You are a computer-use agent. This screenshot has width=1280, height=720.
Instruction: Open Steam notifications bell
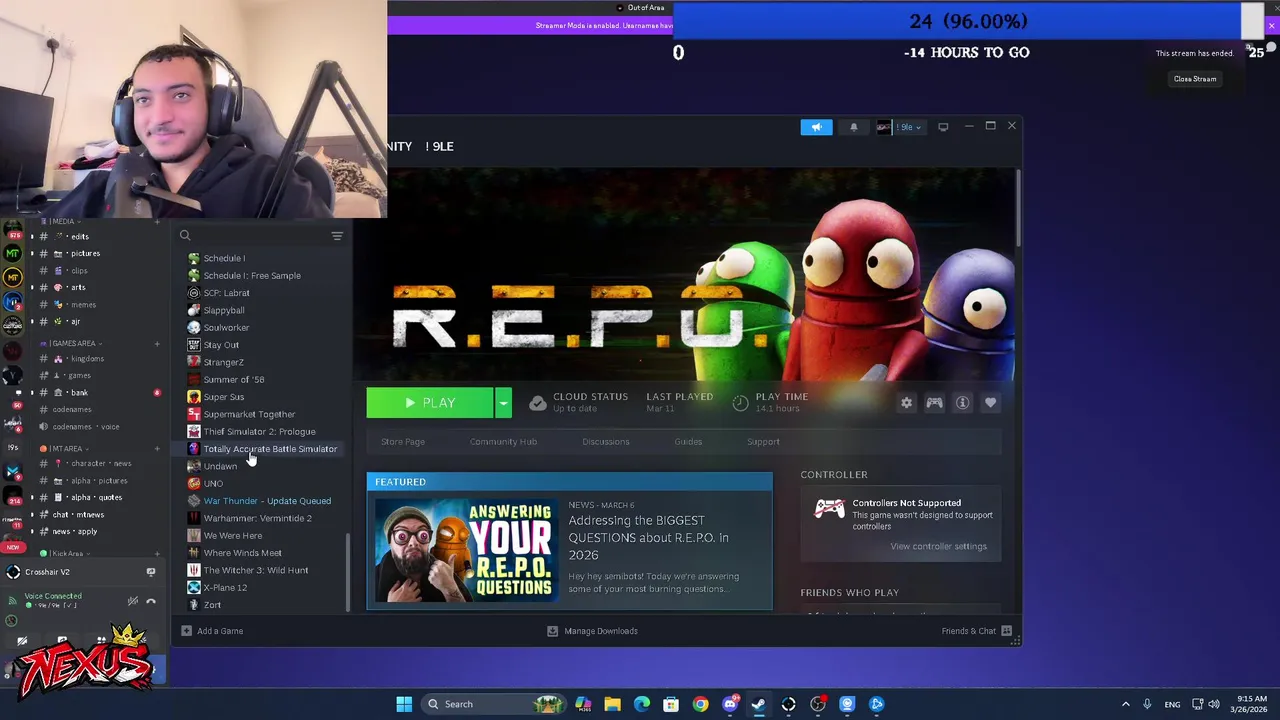coord(853,127)
